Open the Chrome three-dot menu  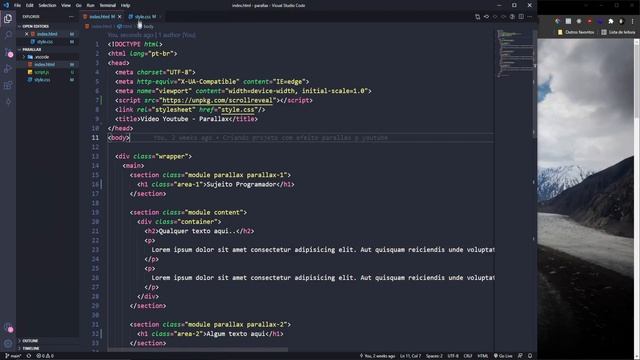[633, 21]
